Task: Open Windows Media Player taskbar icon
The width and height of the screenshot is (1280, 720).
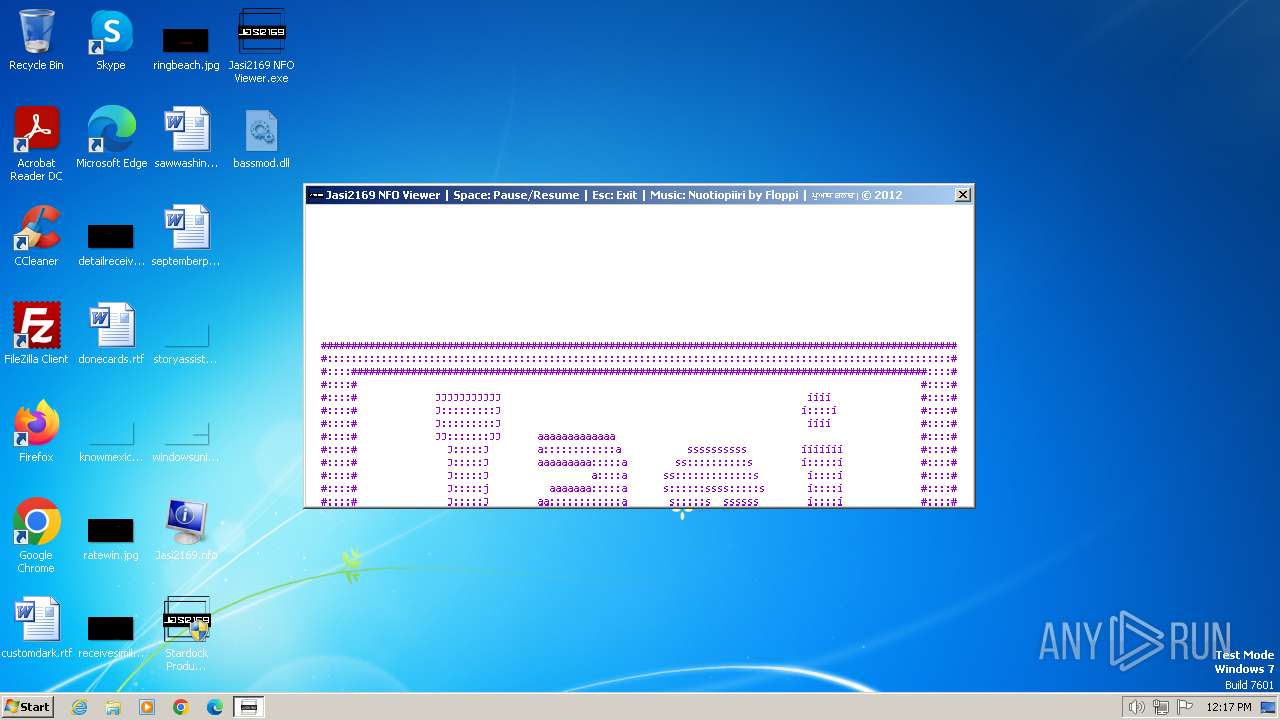Action: tap(147, 707)
